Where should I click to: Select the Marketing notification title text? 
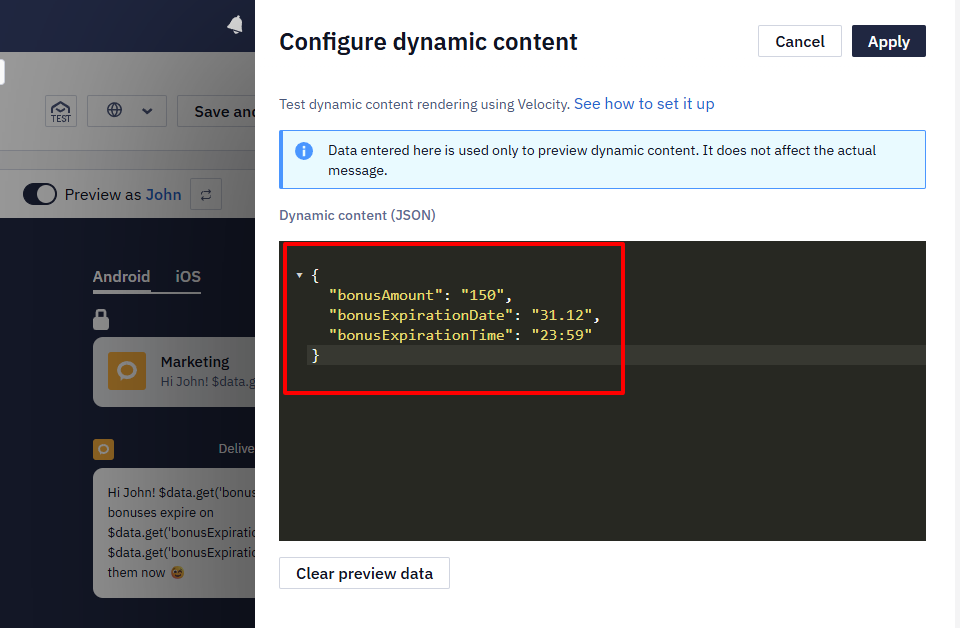195,362
